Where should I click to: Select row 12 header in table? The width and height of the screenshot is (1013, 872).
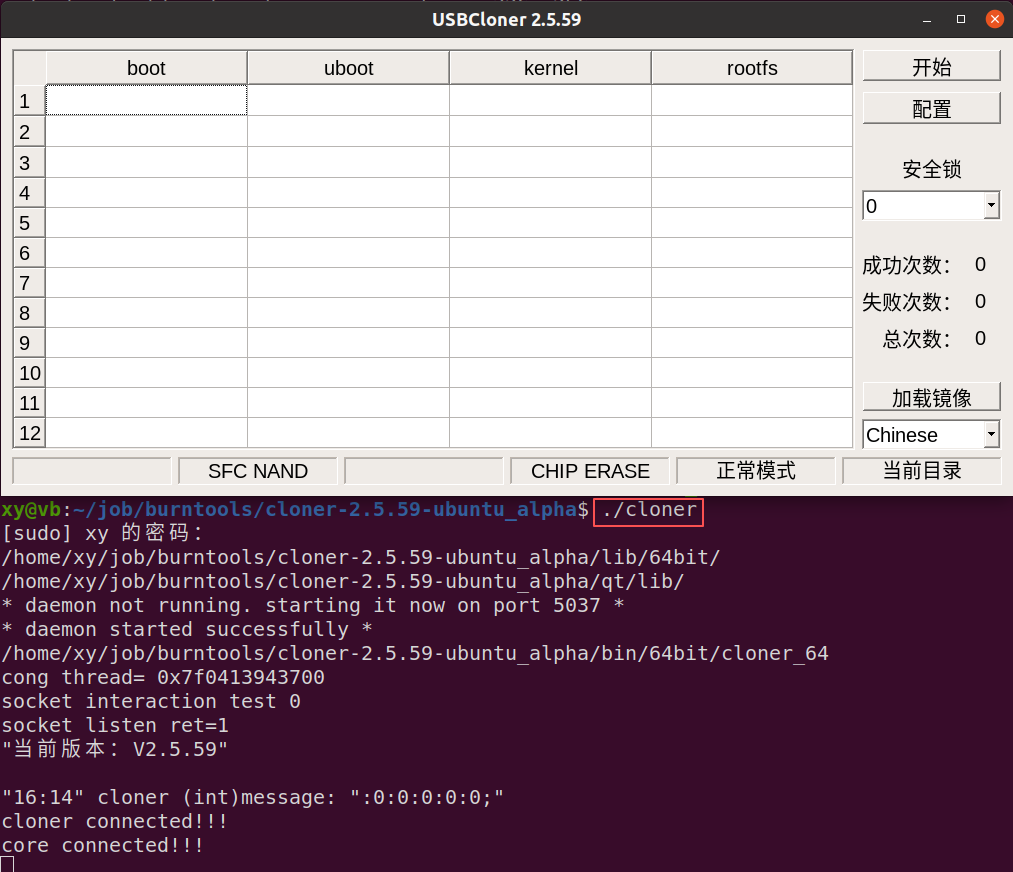pyautogui.click(x=29, y=433)
